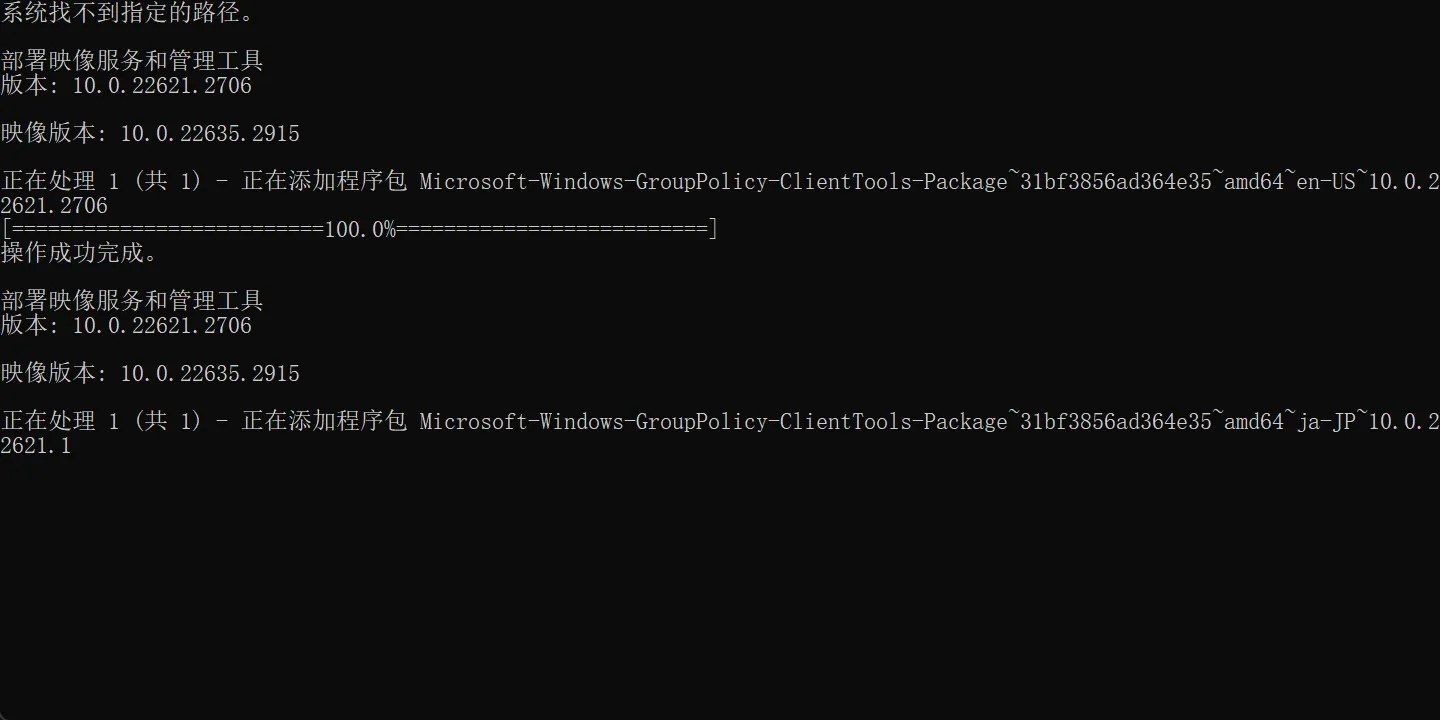
Task: Click the closing bracket of the progress bar
Action: click(713, 230)
